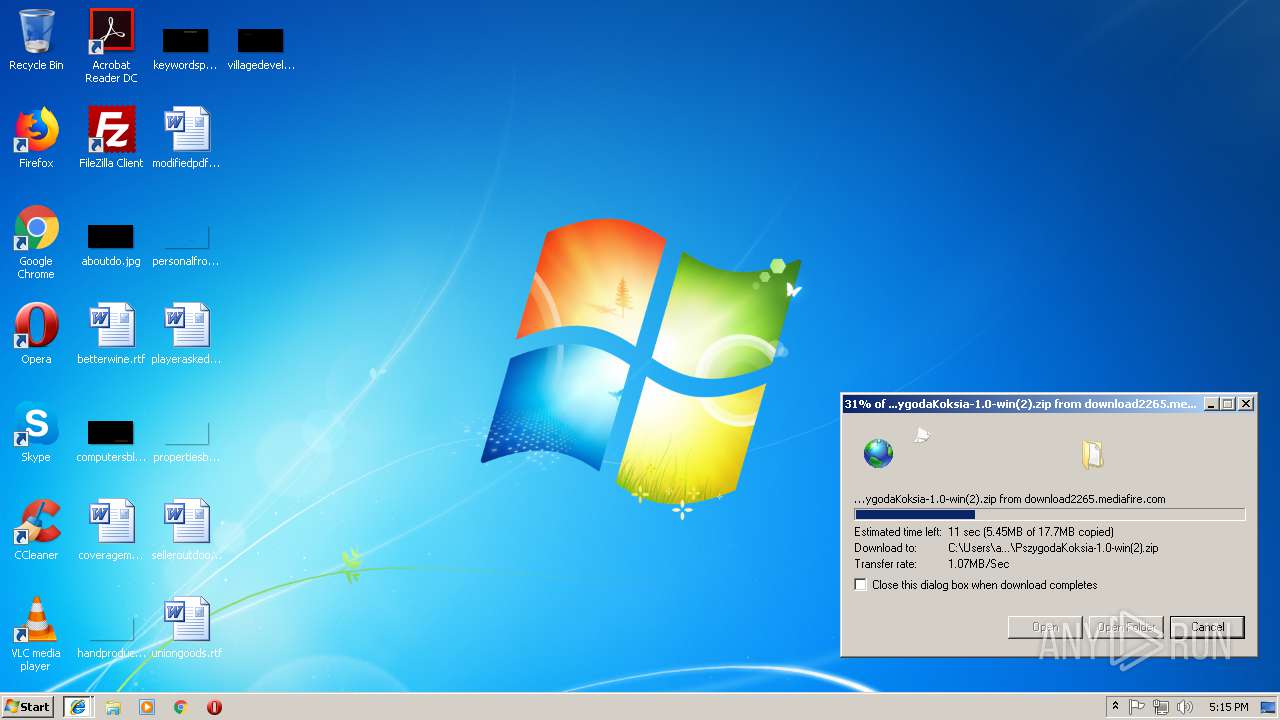Select the handproduc... desktop file
The width and height of the screenshot is (1280, 720).
pos(111,638)
